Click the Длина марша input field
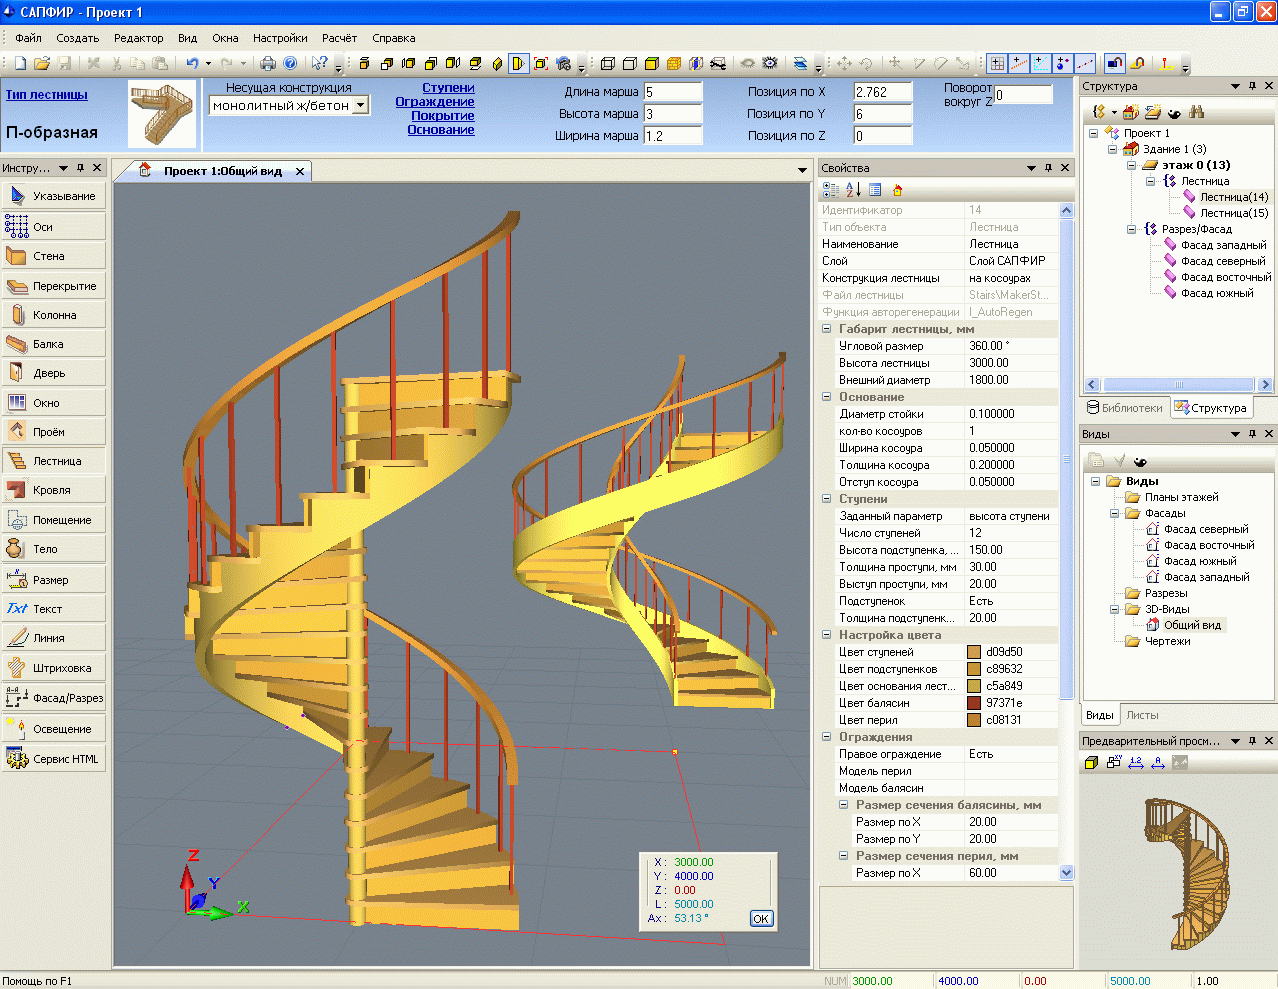Image resolution: width=1278 pixels, height=989 pixels. point(673,92)
